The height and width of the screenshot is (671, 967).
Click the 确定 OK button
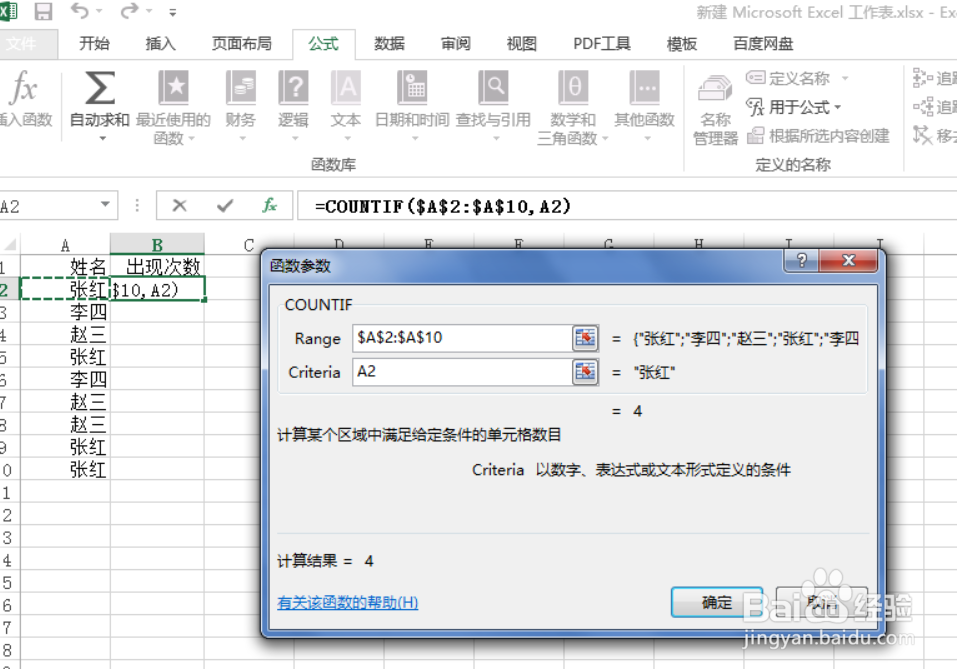pyautogui.click(x=717, y=602)
